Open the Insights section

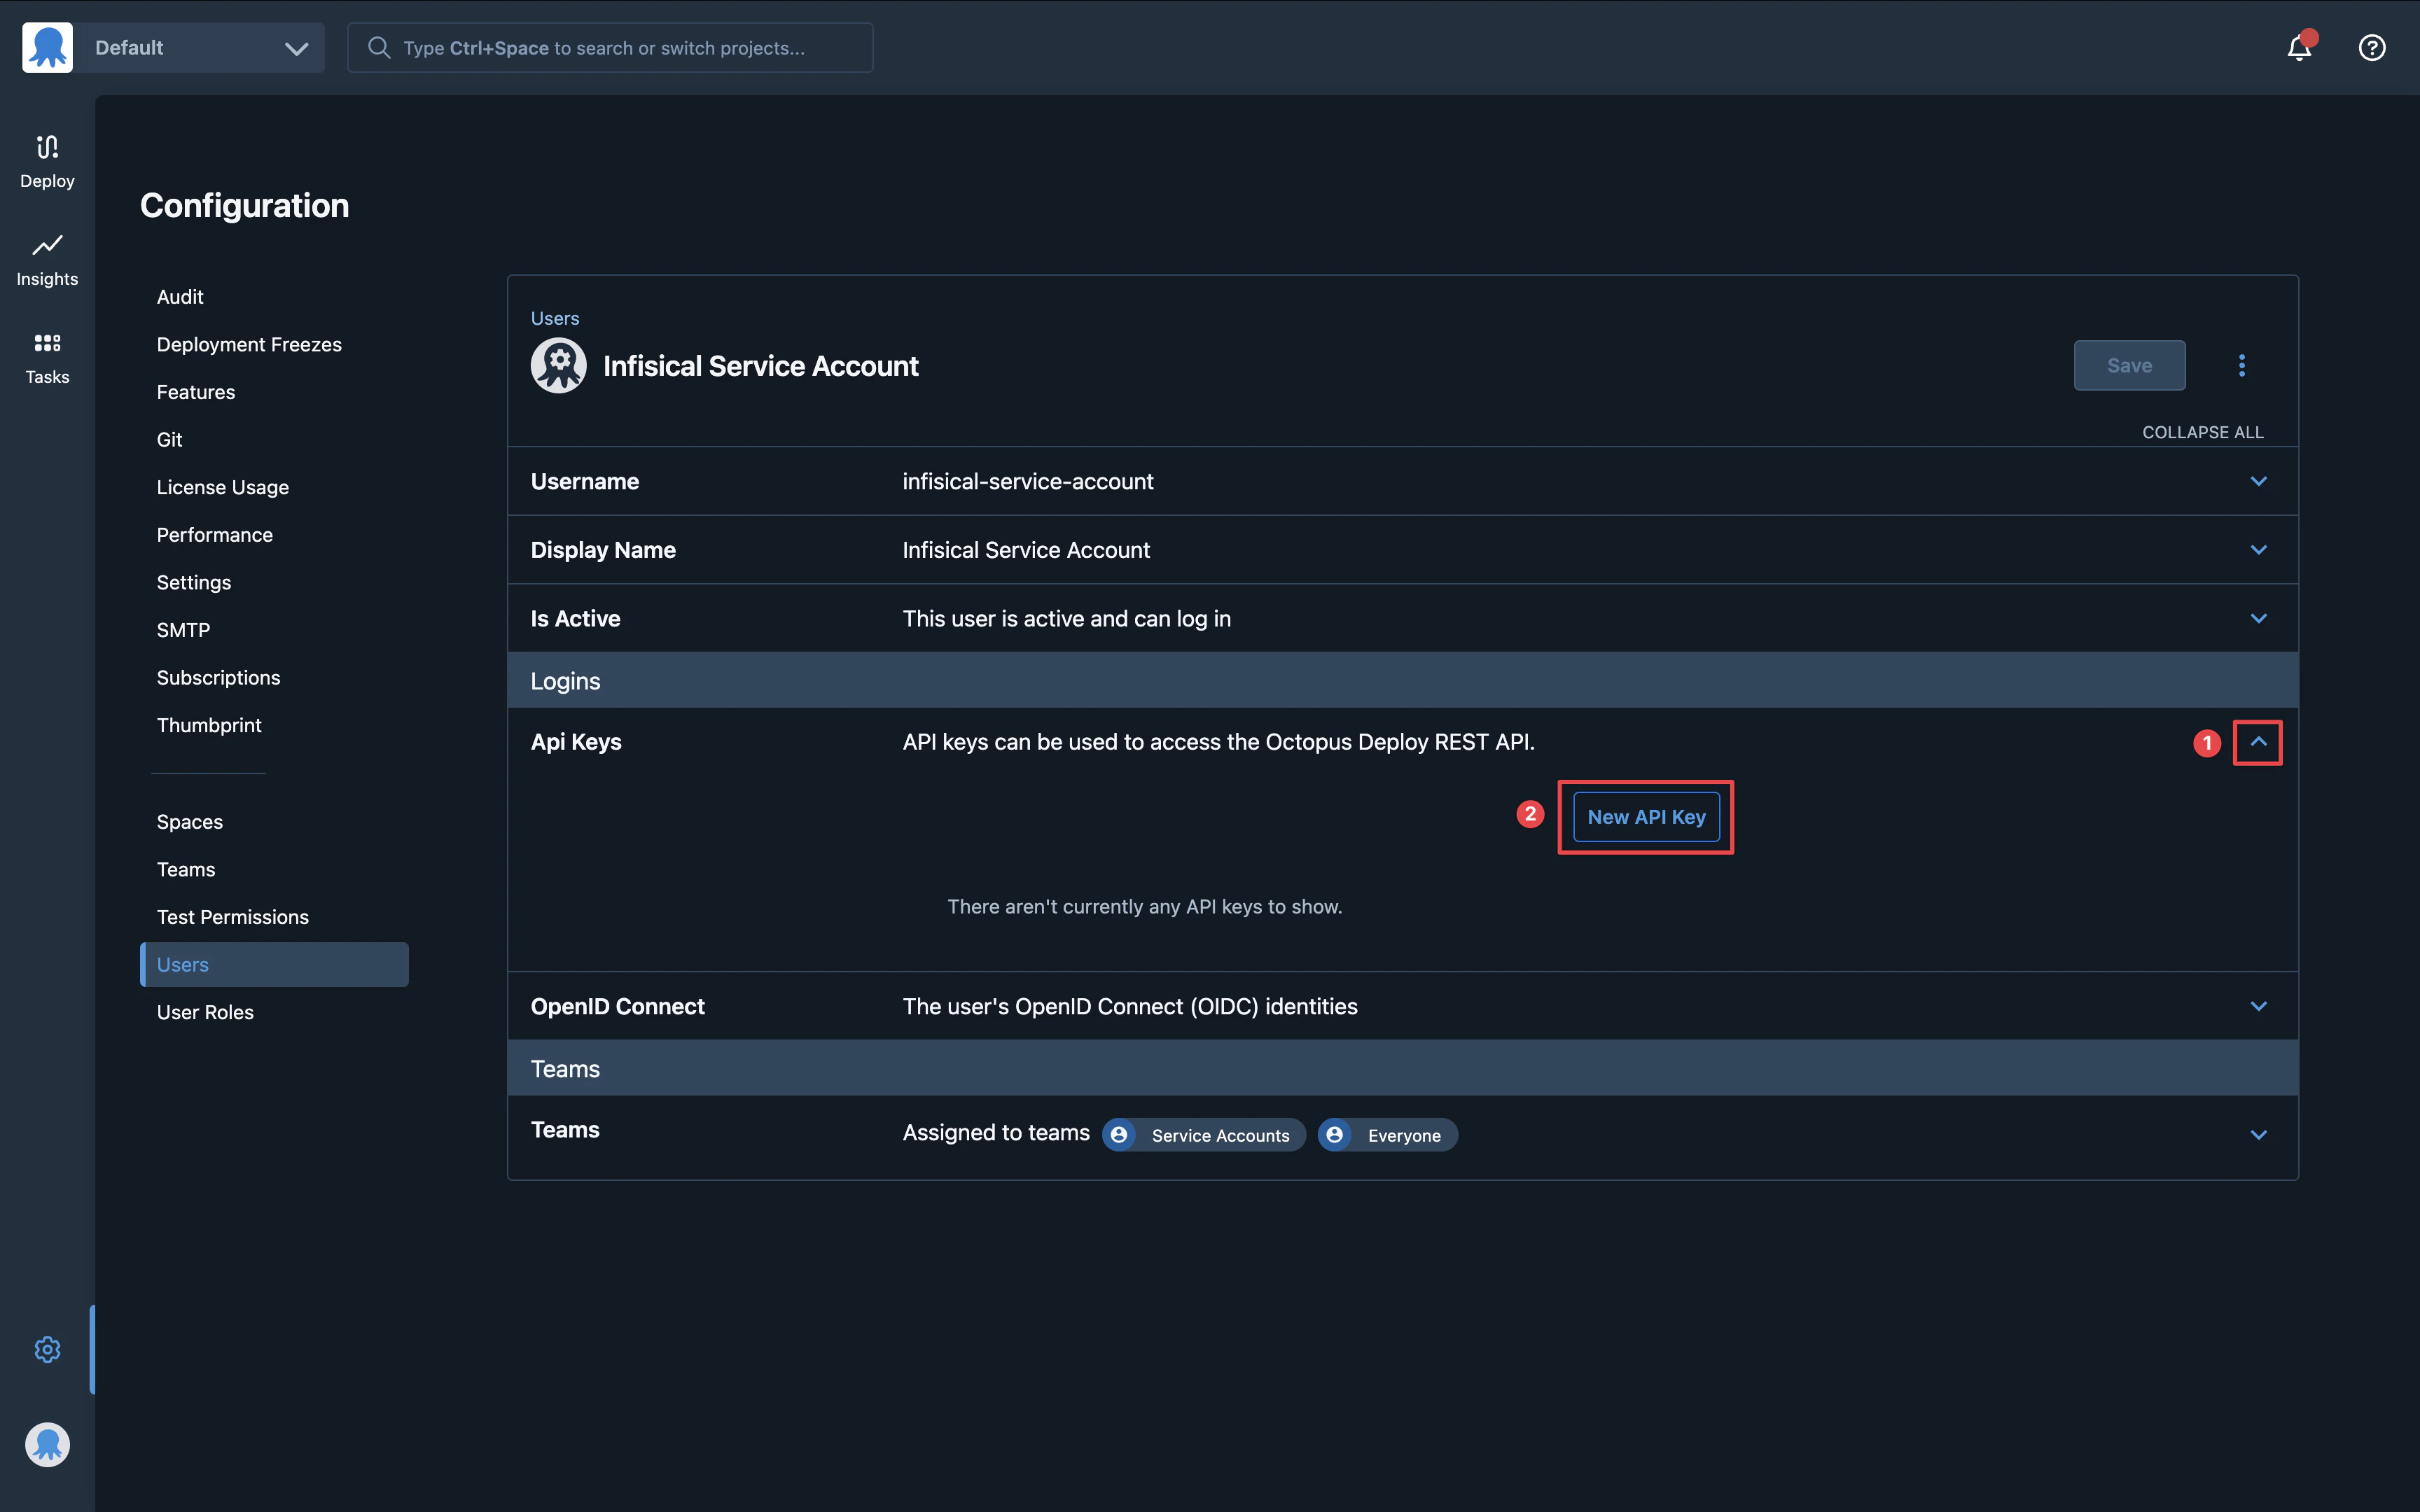coord(47,260)
